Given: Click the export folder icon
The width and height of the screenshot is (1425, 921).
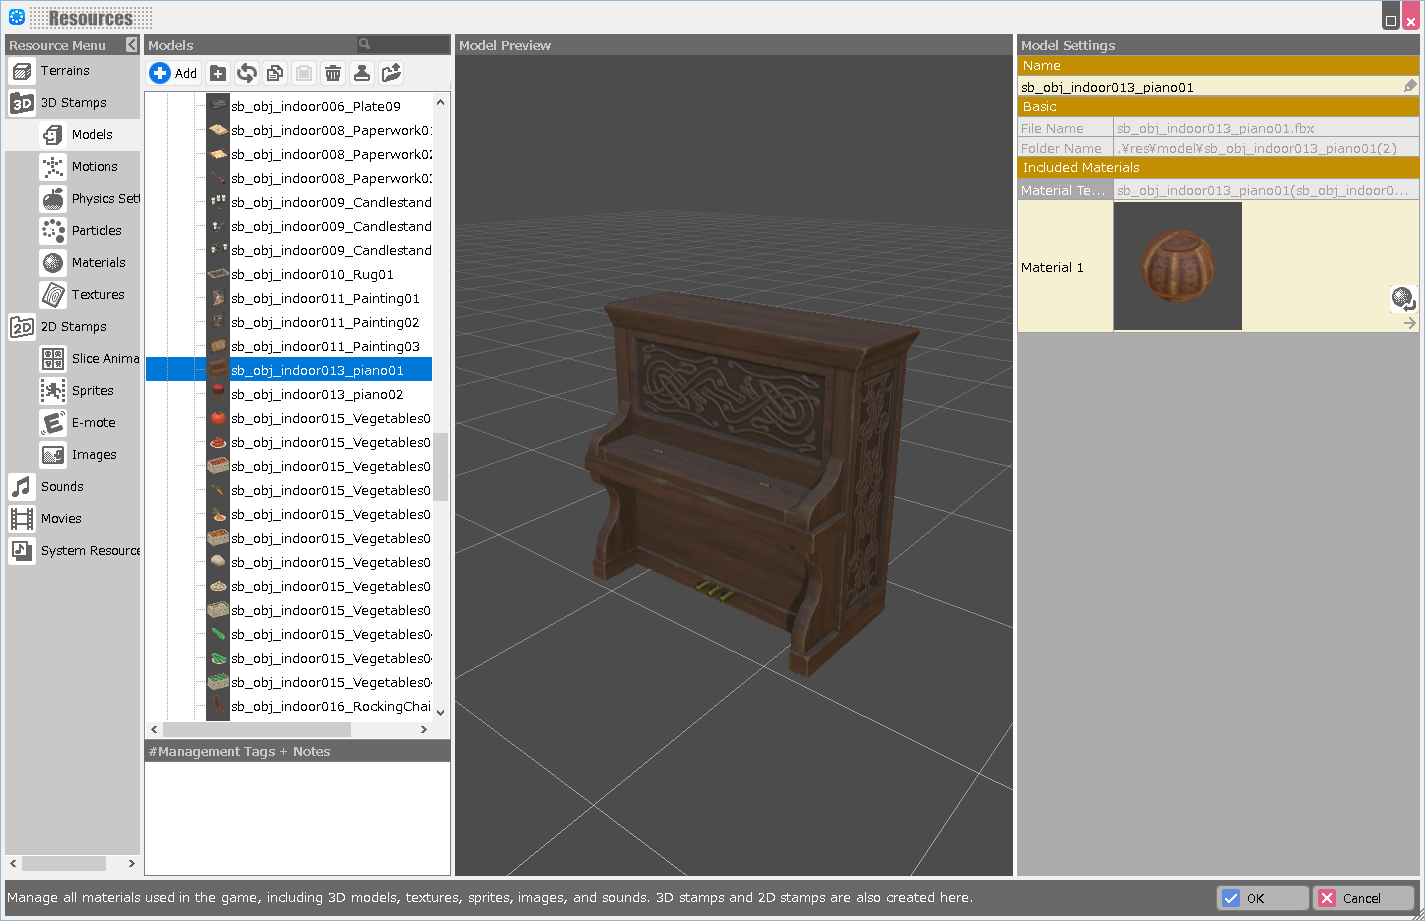Looking at the screenshot, I should click(391, 73).
